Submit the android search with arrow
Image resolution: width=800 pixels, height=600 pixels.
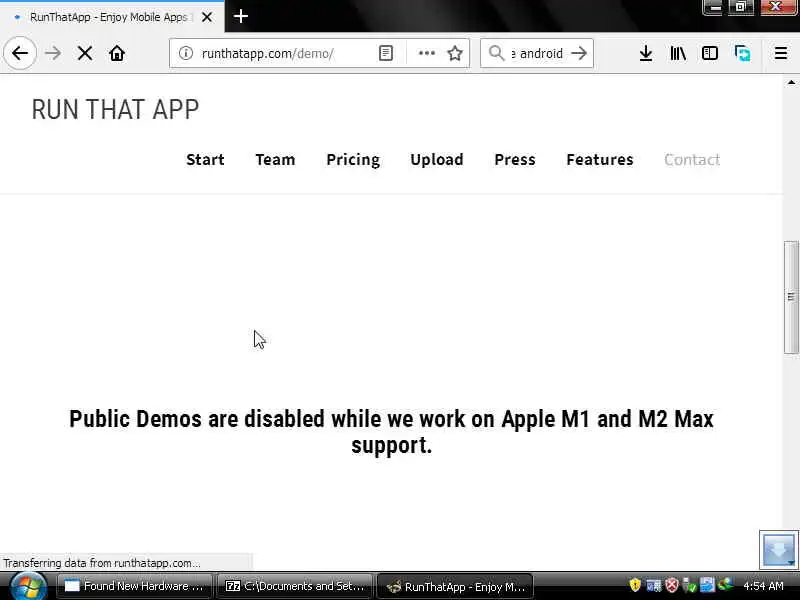click(579, 53)
